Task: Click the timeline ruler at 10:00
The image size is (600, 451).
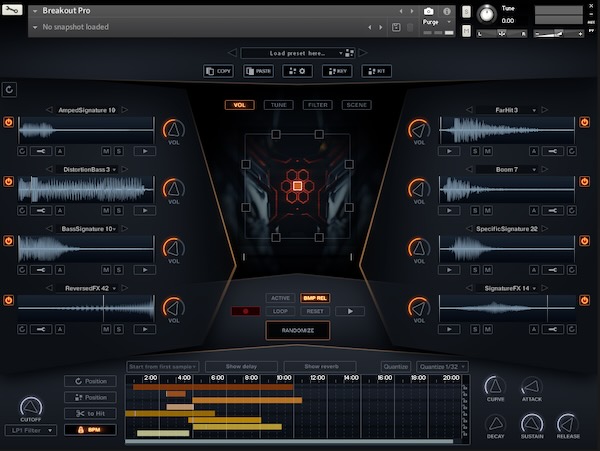Action: coord(284,378)
